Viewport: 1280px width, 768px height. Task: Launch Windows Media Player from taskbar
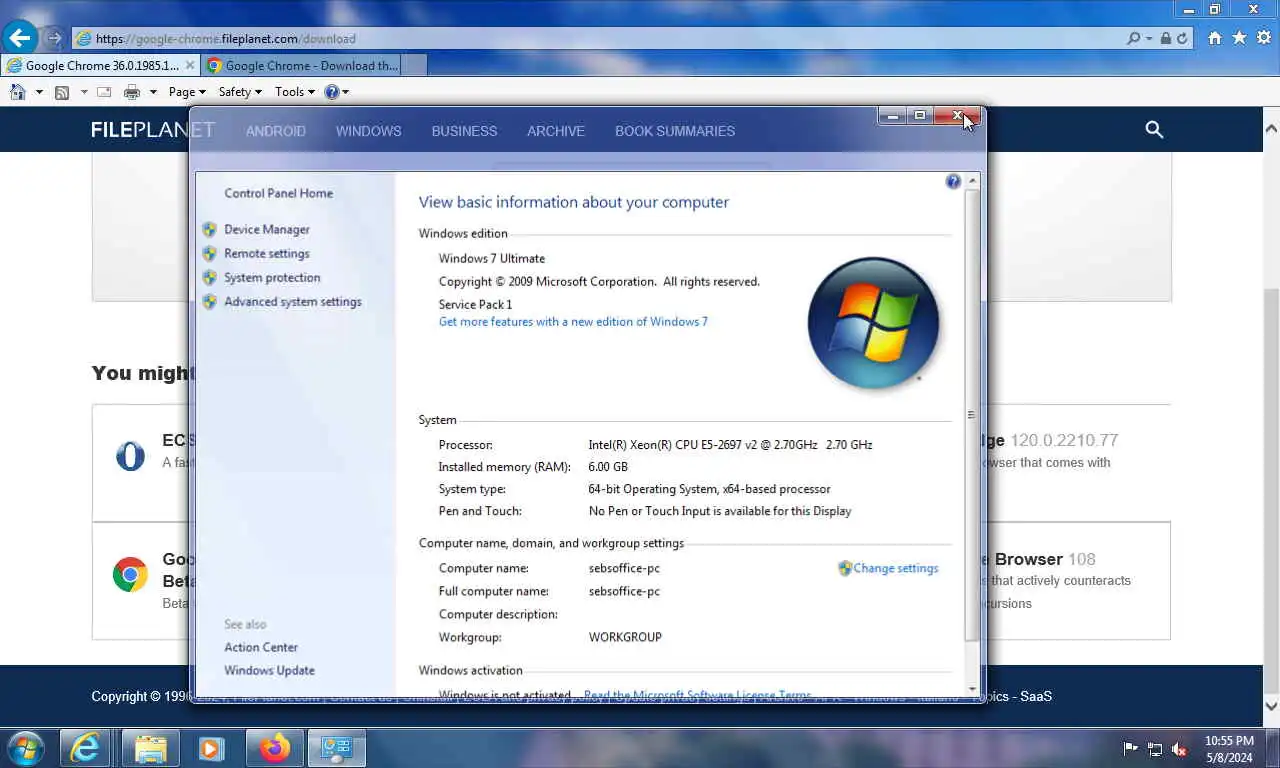pos(211,748)
